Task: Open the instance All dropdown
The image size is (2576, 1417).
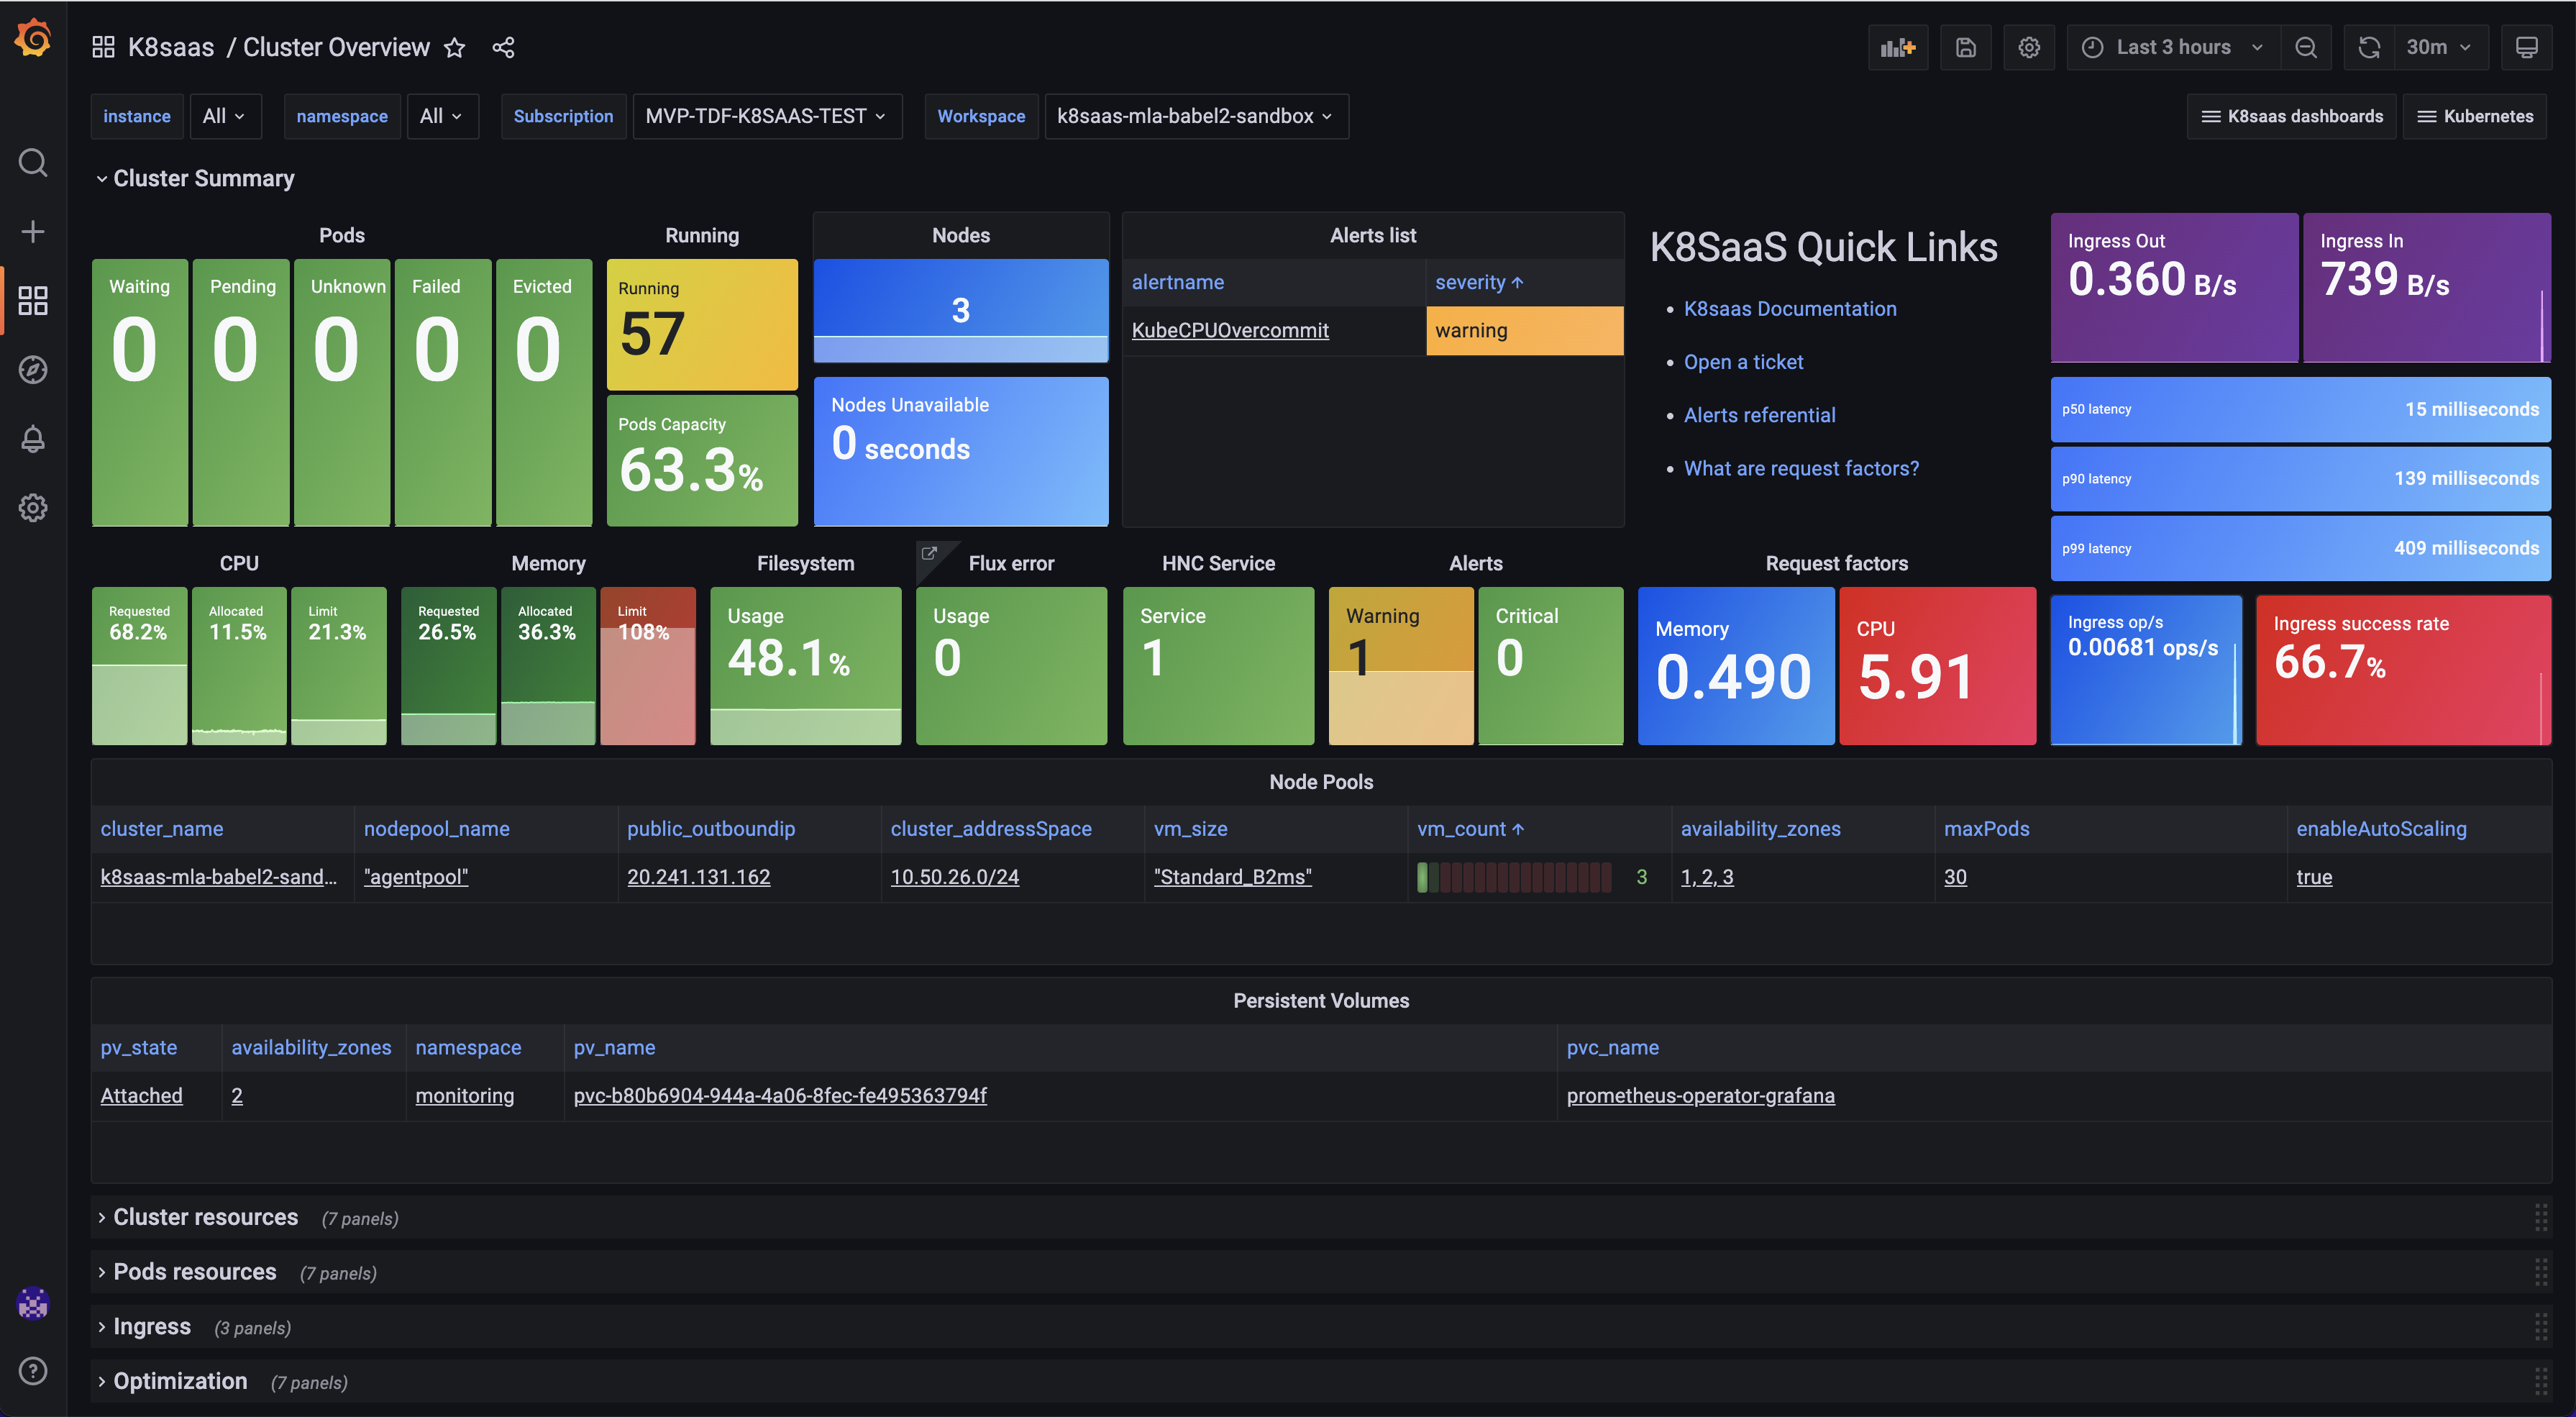Action: [225, 116]
